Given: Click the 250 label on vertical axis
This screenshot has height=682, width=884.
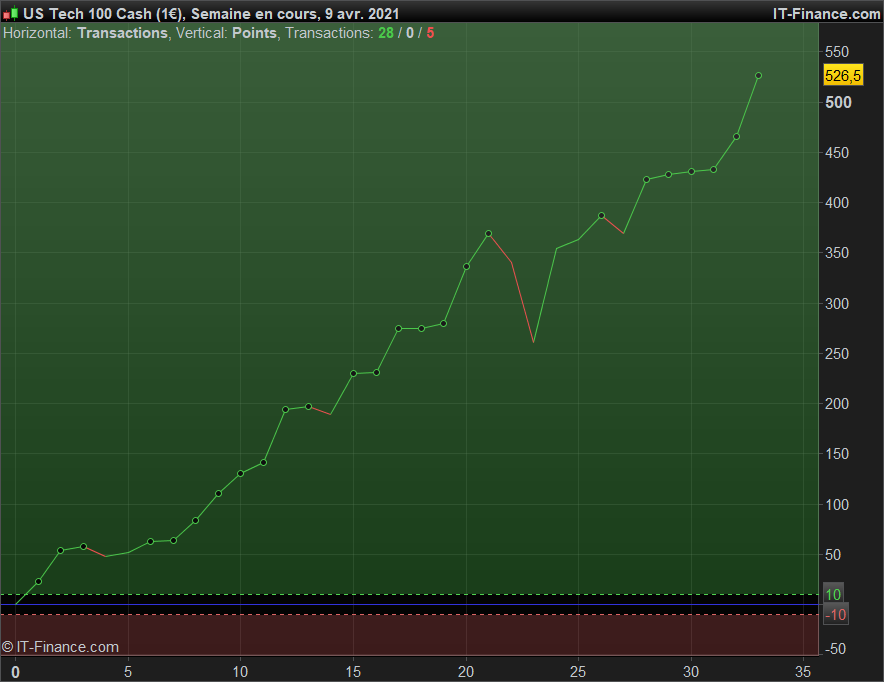Looking at the screenshot, I should point(837,354).
